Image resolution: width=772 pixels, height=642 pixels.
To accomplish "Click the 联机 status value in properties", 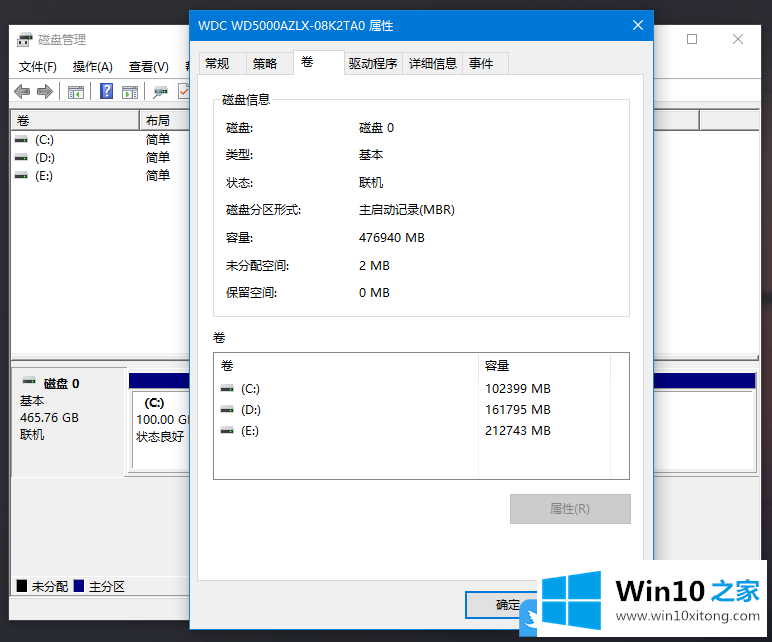I will [x=371, y=183].
